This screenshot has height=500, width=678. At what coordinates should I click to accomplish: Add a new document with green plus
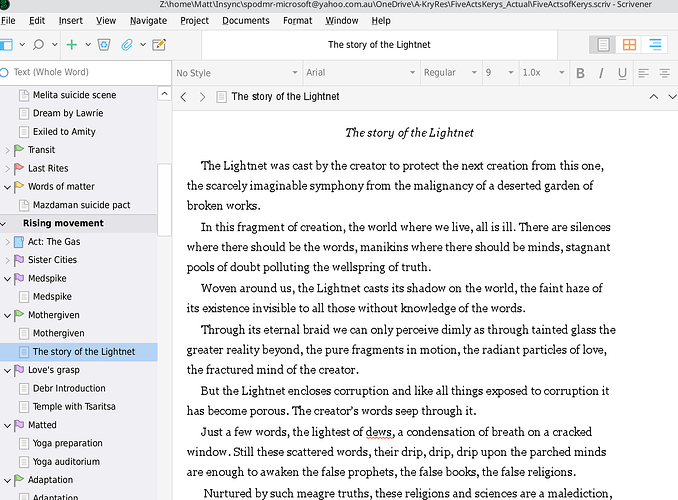tap(72, 45)
